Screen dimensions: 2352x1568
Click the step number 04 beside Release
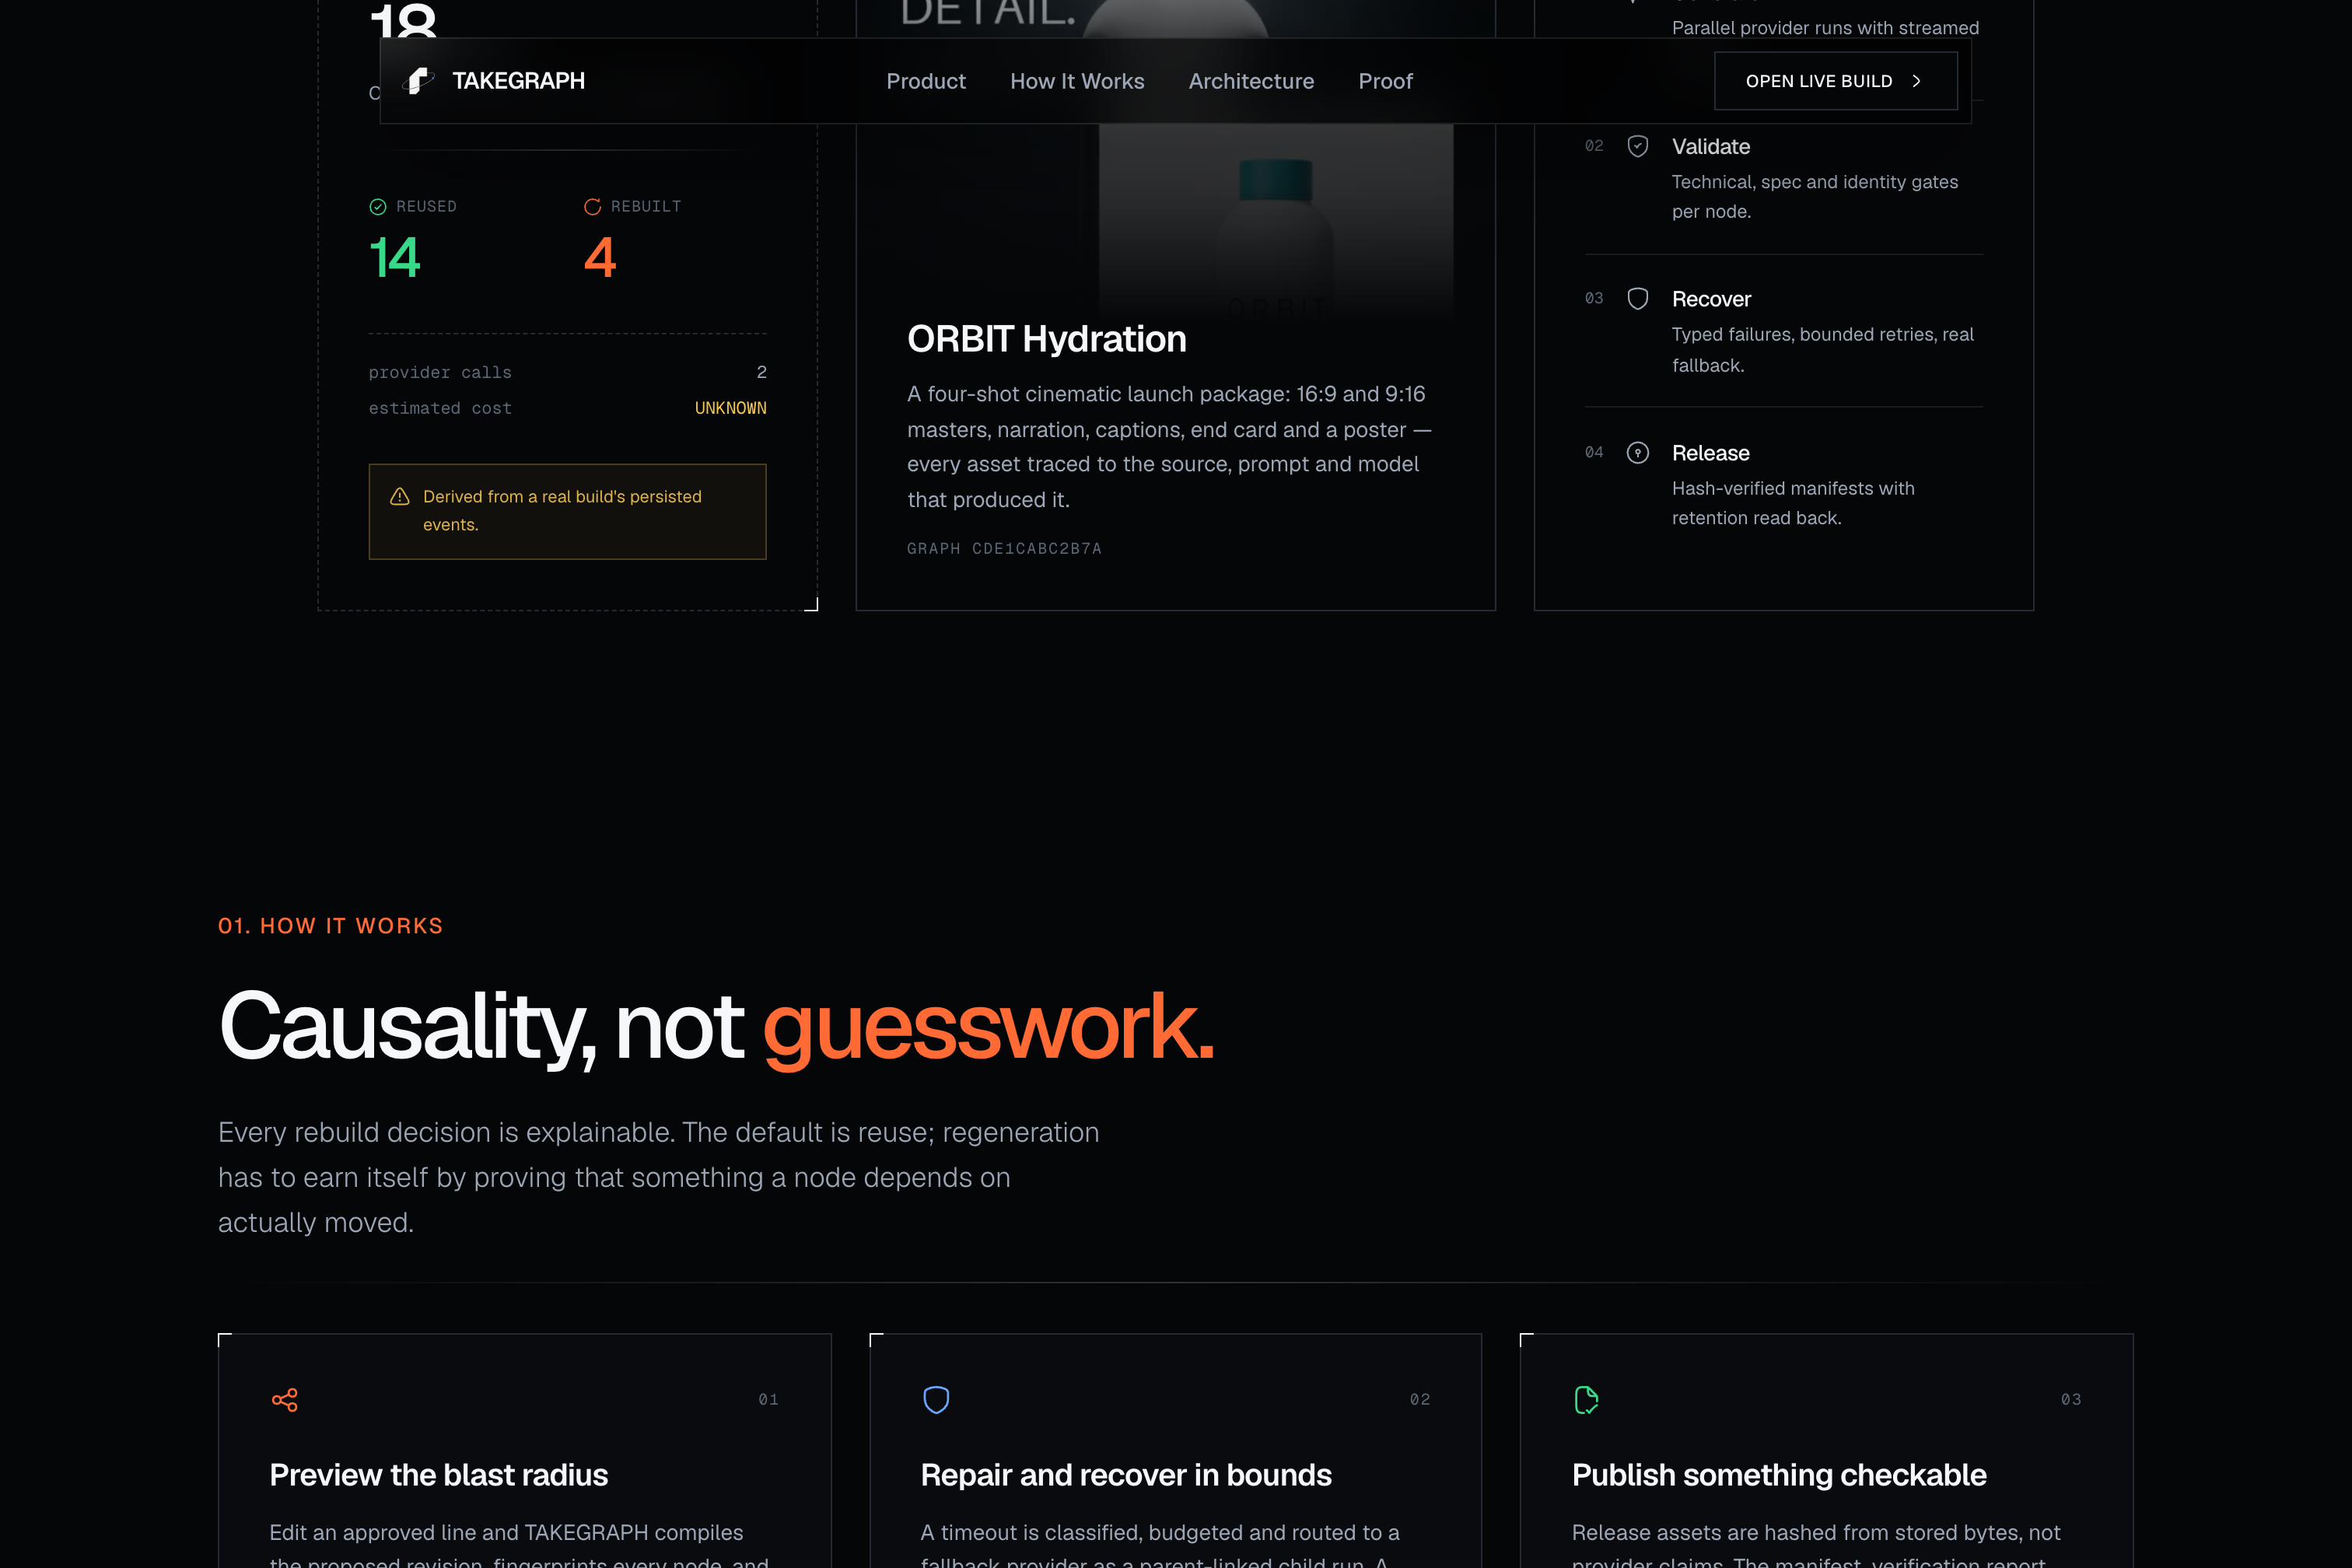(x=1594, y=452)
